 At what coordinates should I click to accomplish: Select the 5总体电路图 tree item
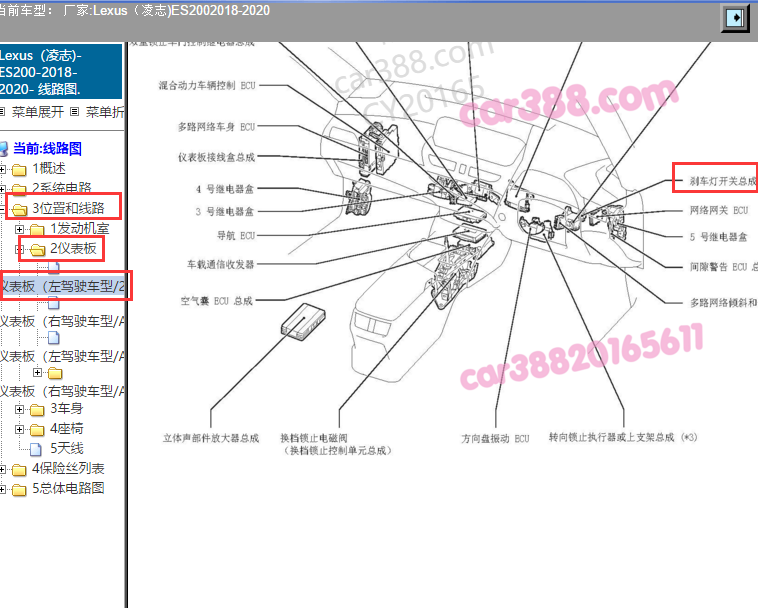[68, 489]
